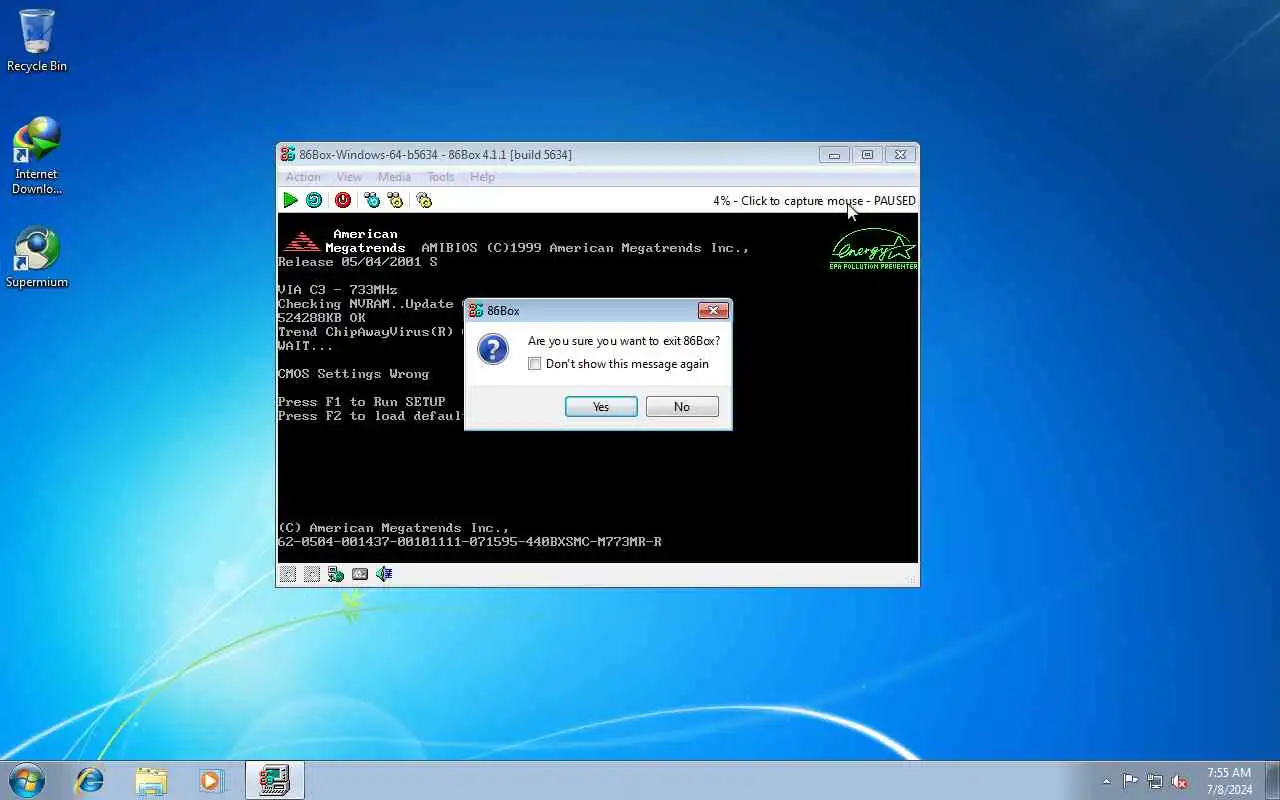
Task: Open Windows Media Player from taskbar
Action: coord(211,780)
